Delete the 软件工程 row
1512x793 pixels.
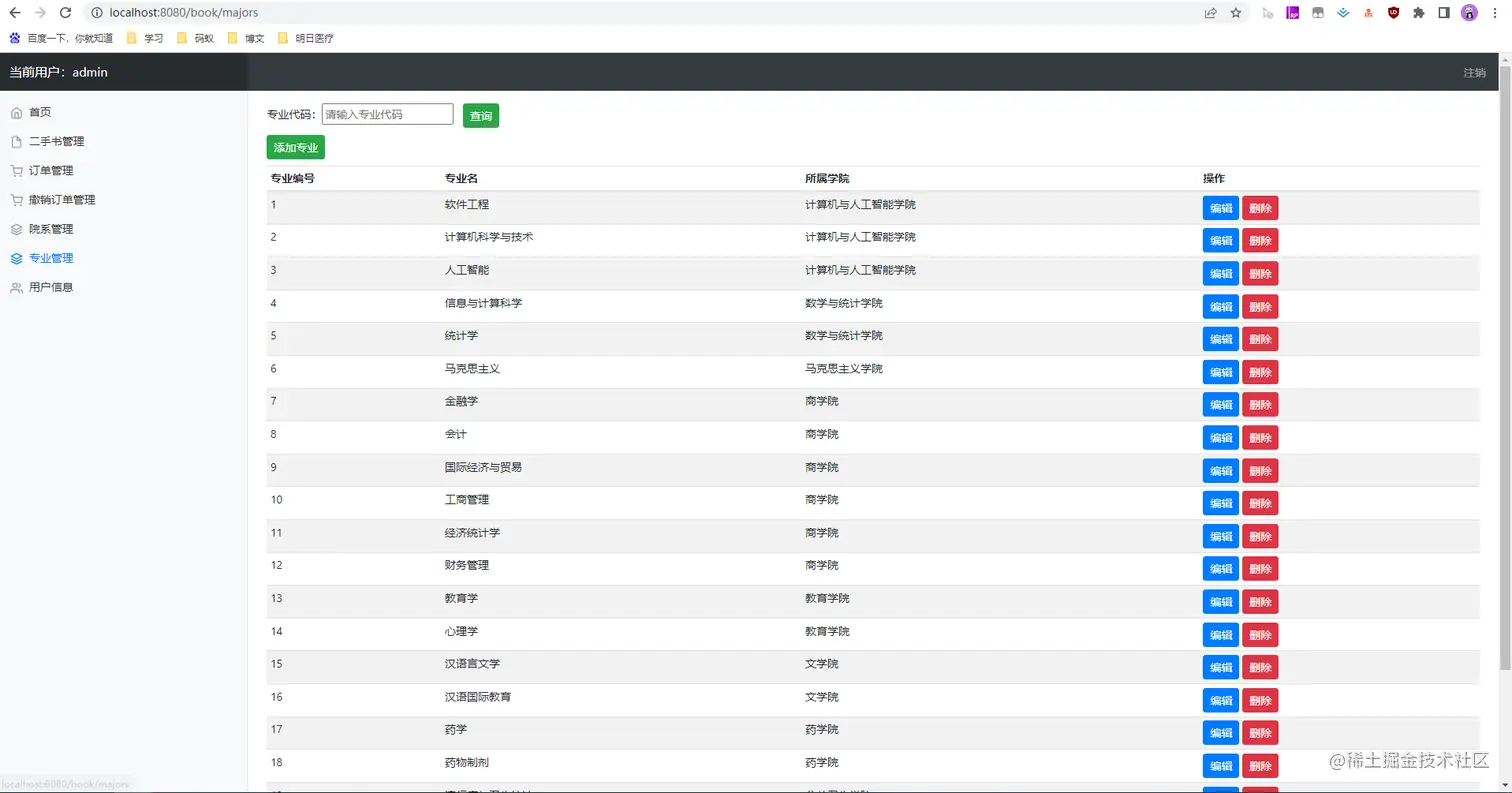pos(1260,208)
